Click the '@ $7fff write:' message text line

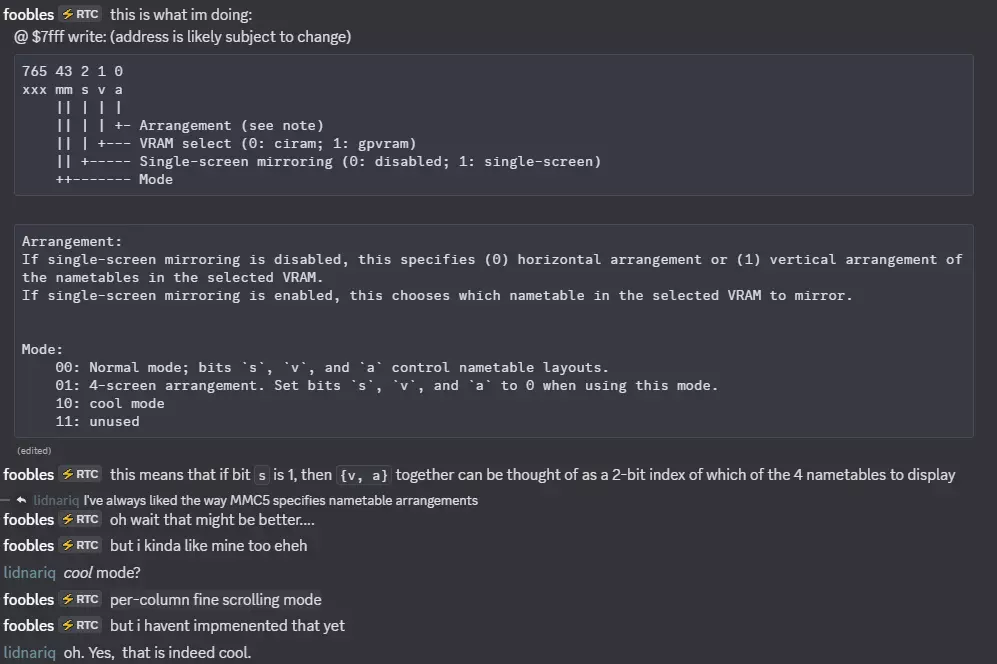[x=182, y=37]
